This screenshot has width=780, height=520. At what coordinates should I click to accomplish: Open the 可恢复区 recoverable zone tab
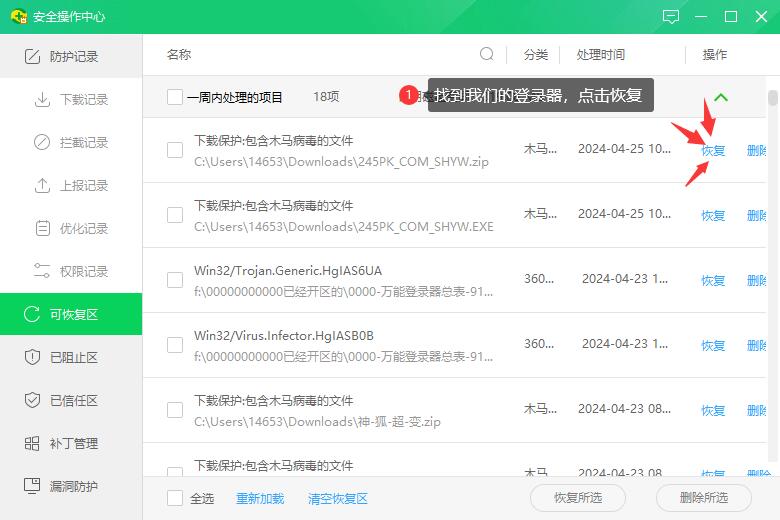(71, 315)
